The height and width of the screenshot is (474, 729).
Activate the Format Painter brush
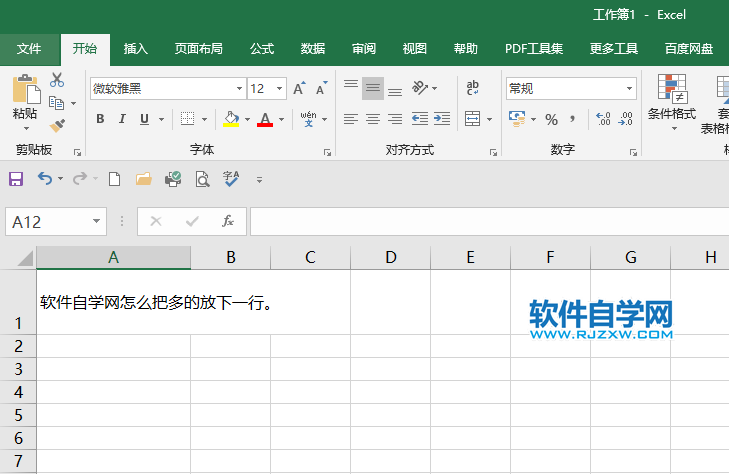pos(57,125)
